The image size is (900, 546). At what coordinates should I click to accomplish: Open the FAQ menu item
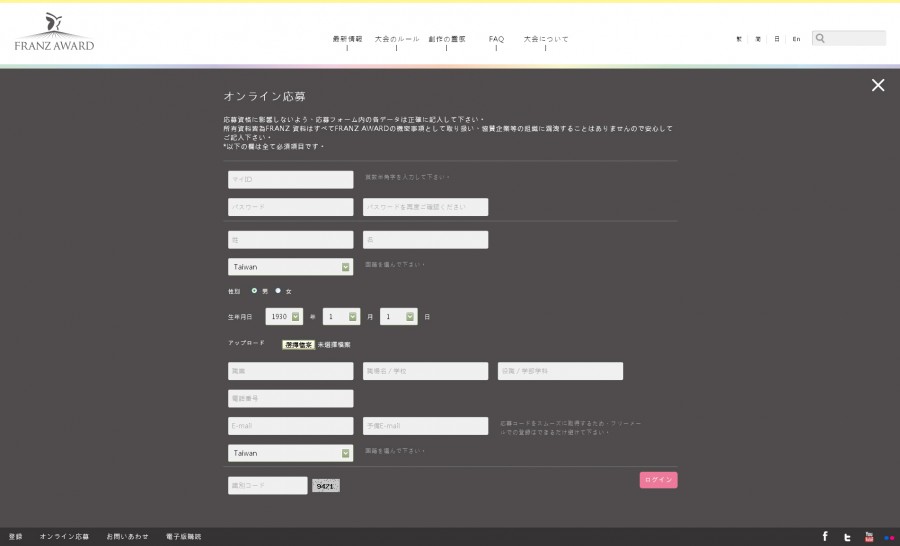496,39
